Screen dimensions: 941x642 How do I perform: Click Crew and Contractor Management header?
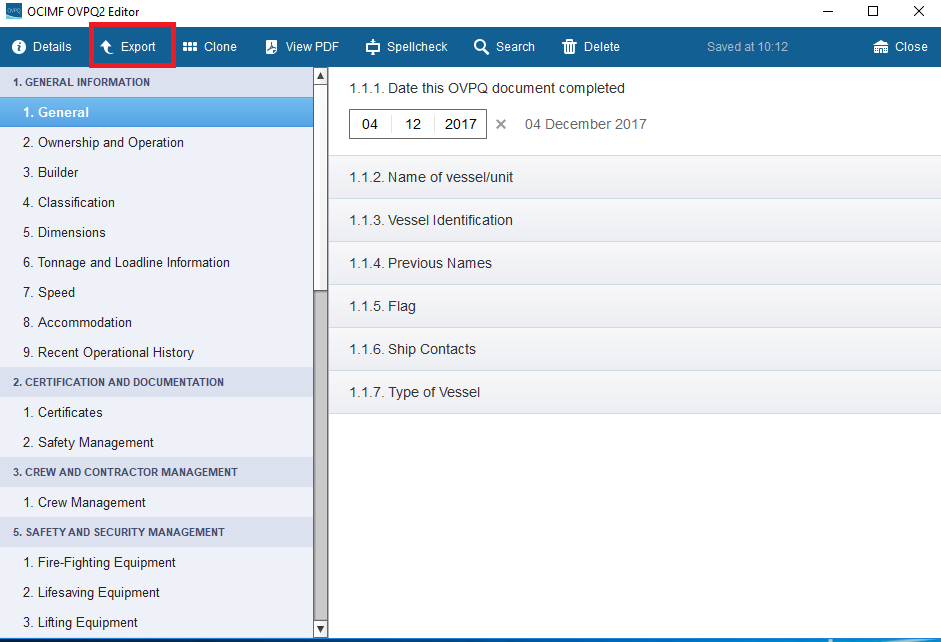coord(156,472)
